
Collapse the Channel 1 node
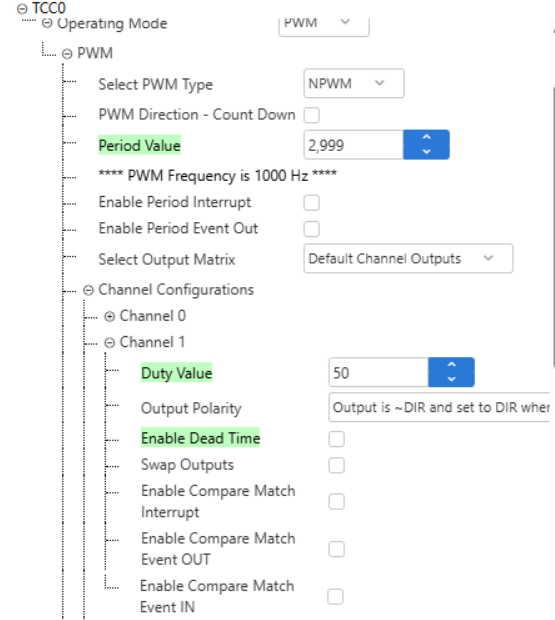[109, 342]
